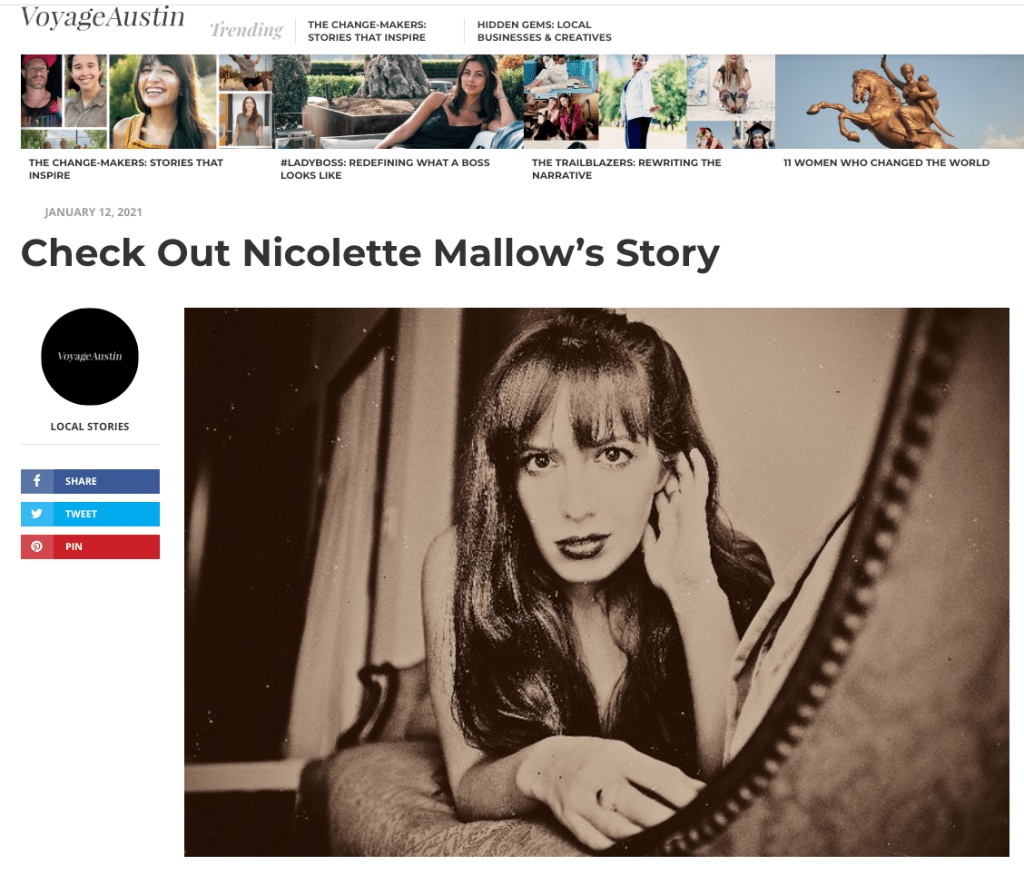Open Change-Makers thumbnail collage image
Viewport: 1024px width, 885px height.
tap(146, 101)
